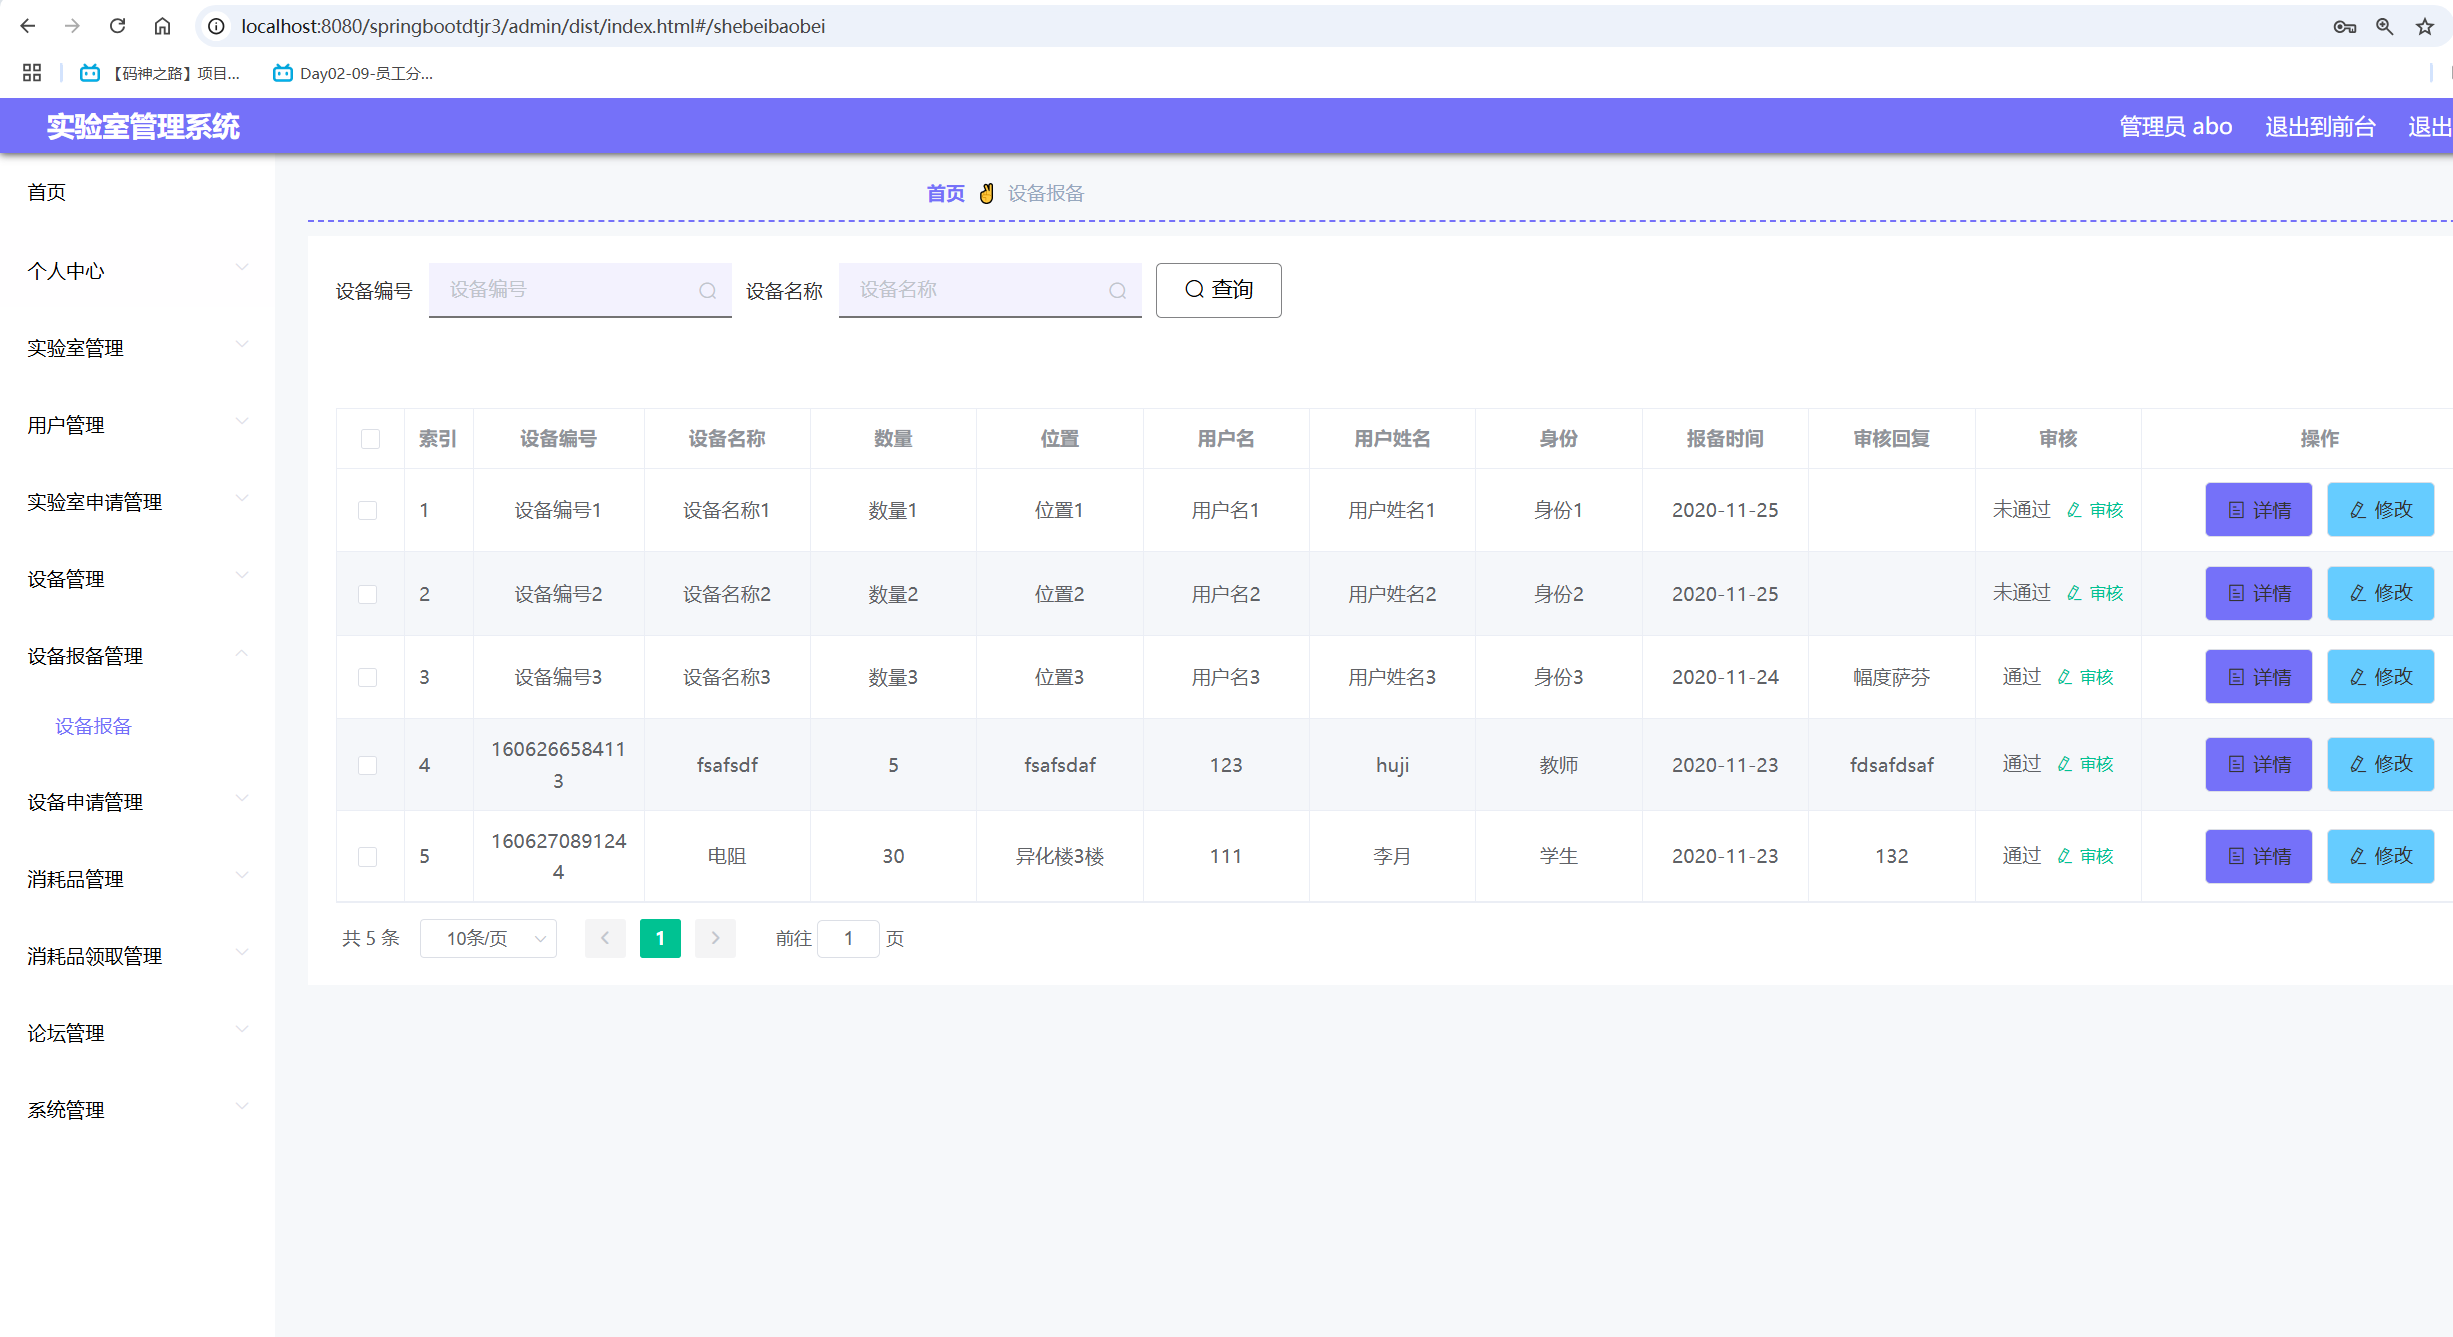Expand the 实验室申请管理 sidebar menu
The height and width of the screenshot is (1337, 2453).
click(137, 502)
